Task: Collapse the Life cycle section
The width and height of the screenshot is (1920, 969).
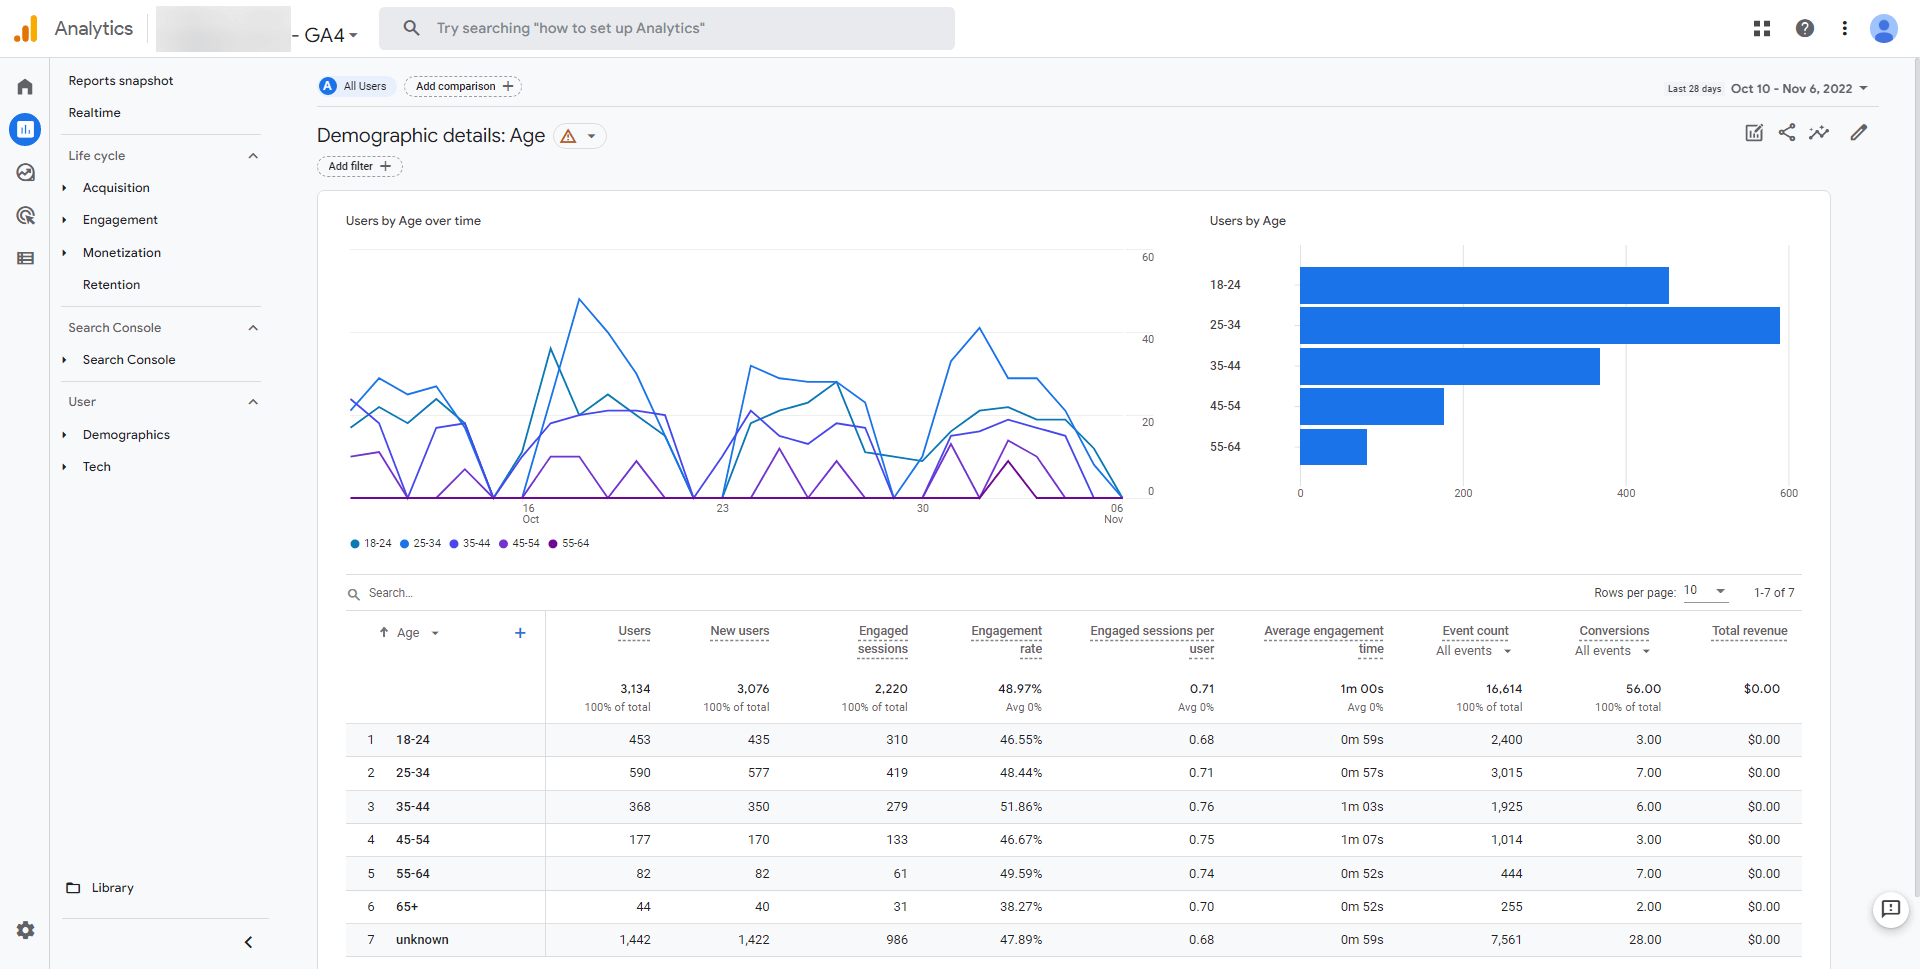Action: click(x=253, y=155)
